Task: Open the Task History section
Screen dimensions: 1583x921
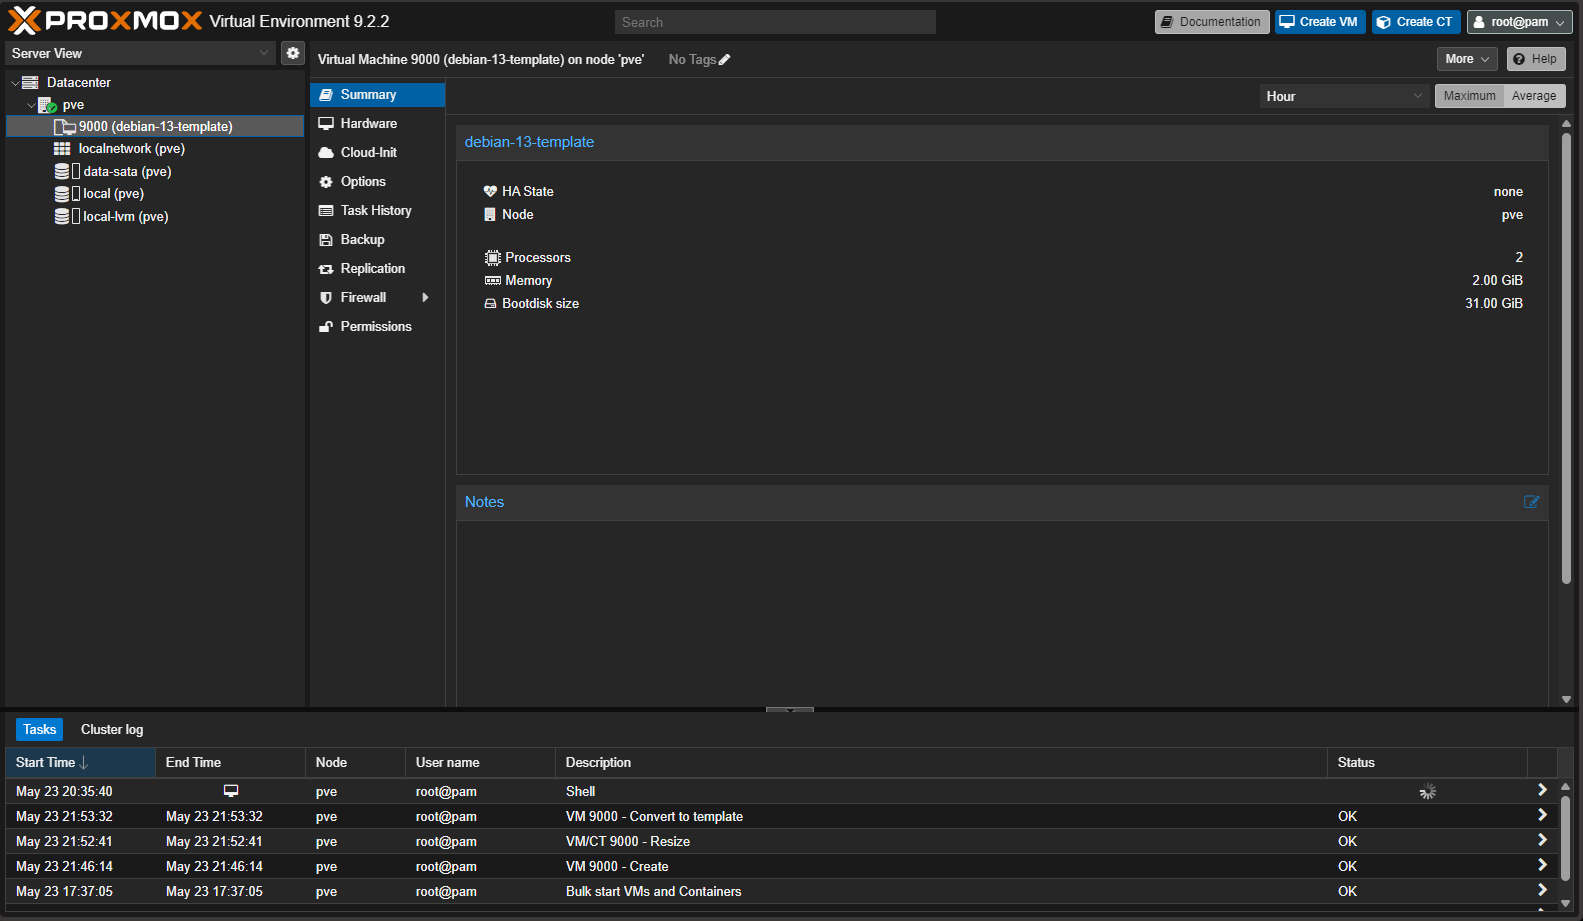Action: point(378,211)
